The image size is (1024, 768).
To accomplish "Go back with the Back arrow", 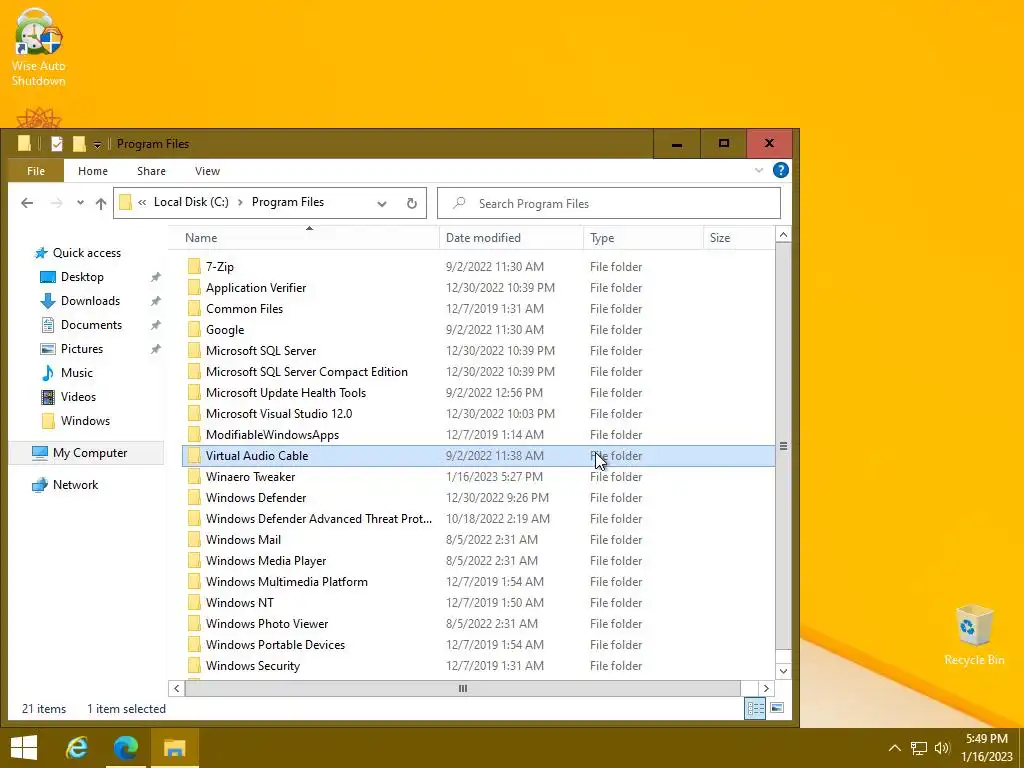I will point(27,203).
